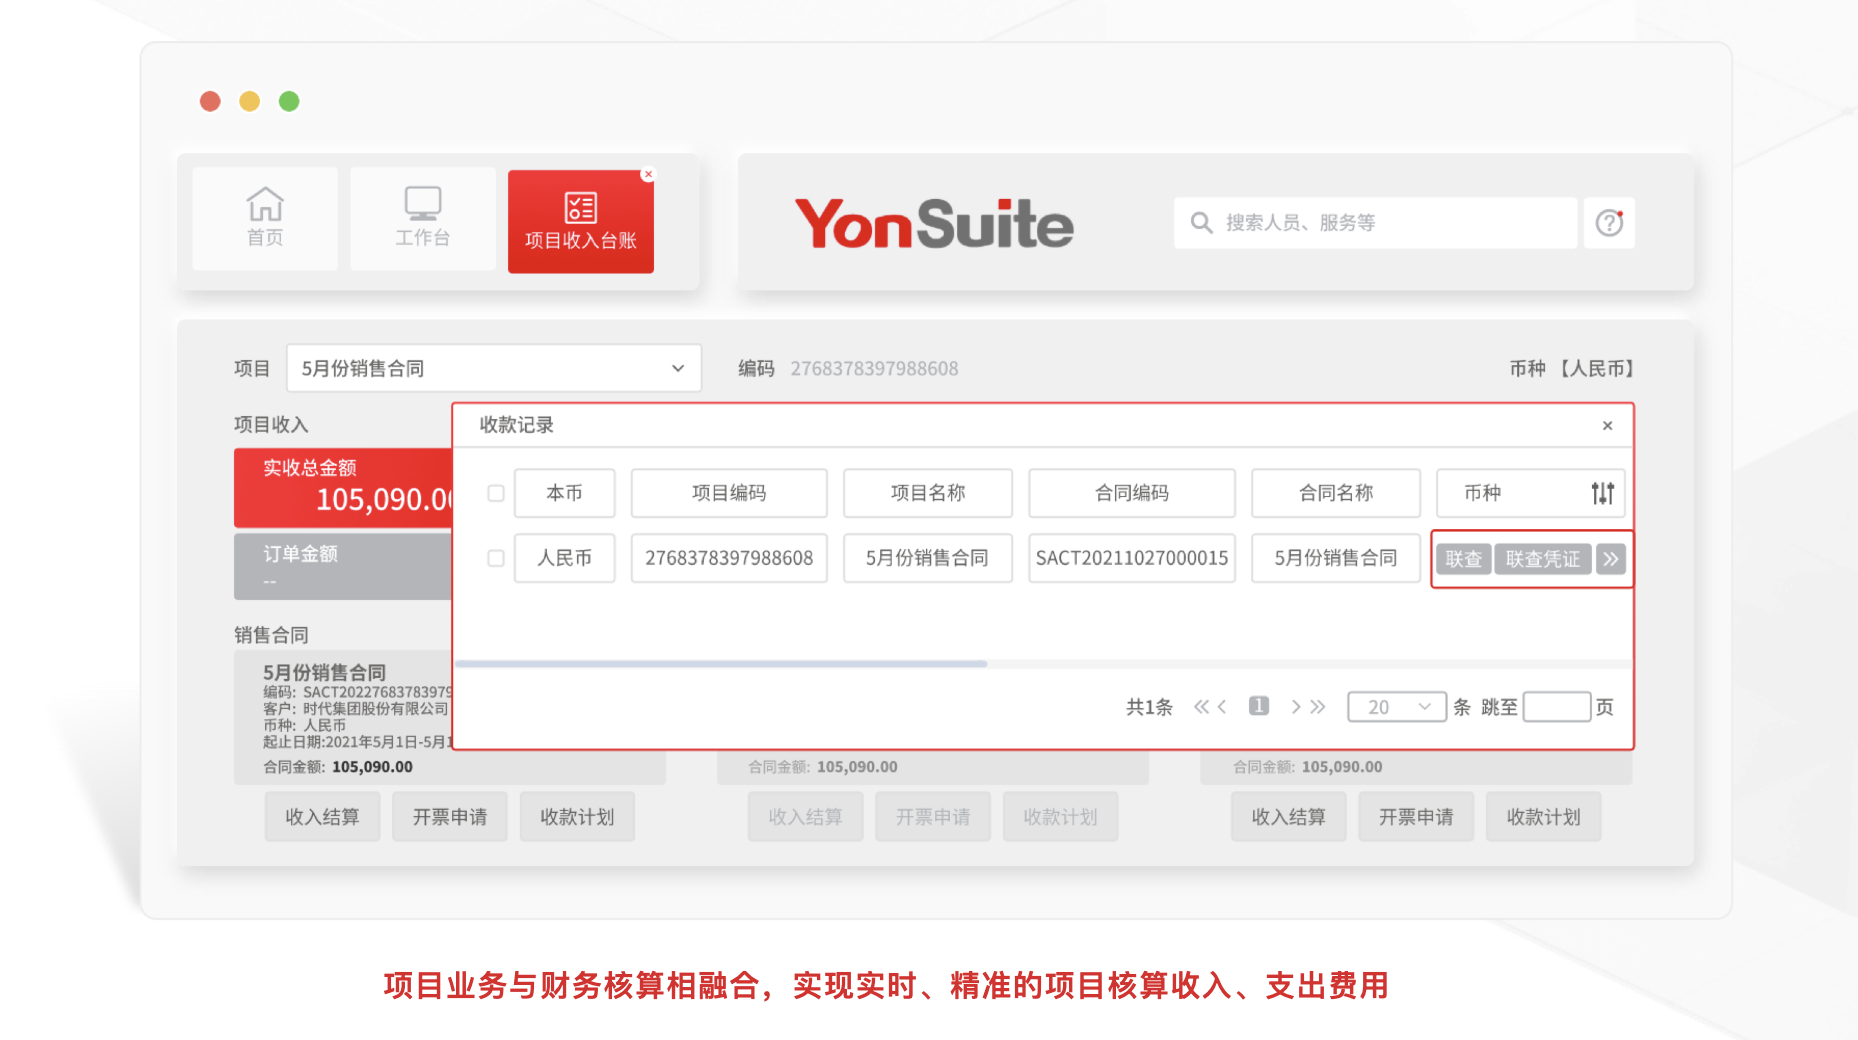This screenshot has width=1858, height=1040.
Task: Close the 收款记录 dialog
Action: point(1607,426)
